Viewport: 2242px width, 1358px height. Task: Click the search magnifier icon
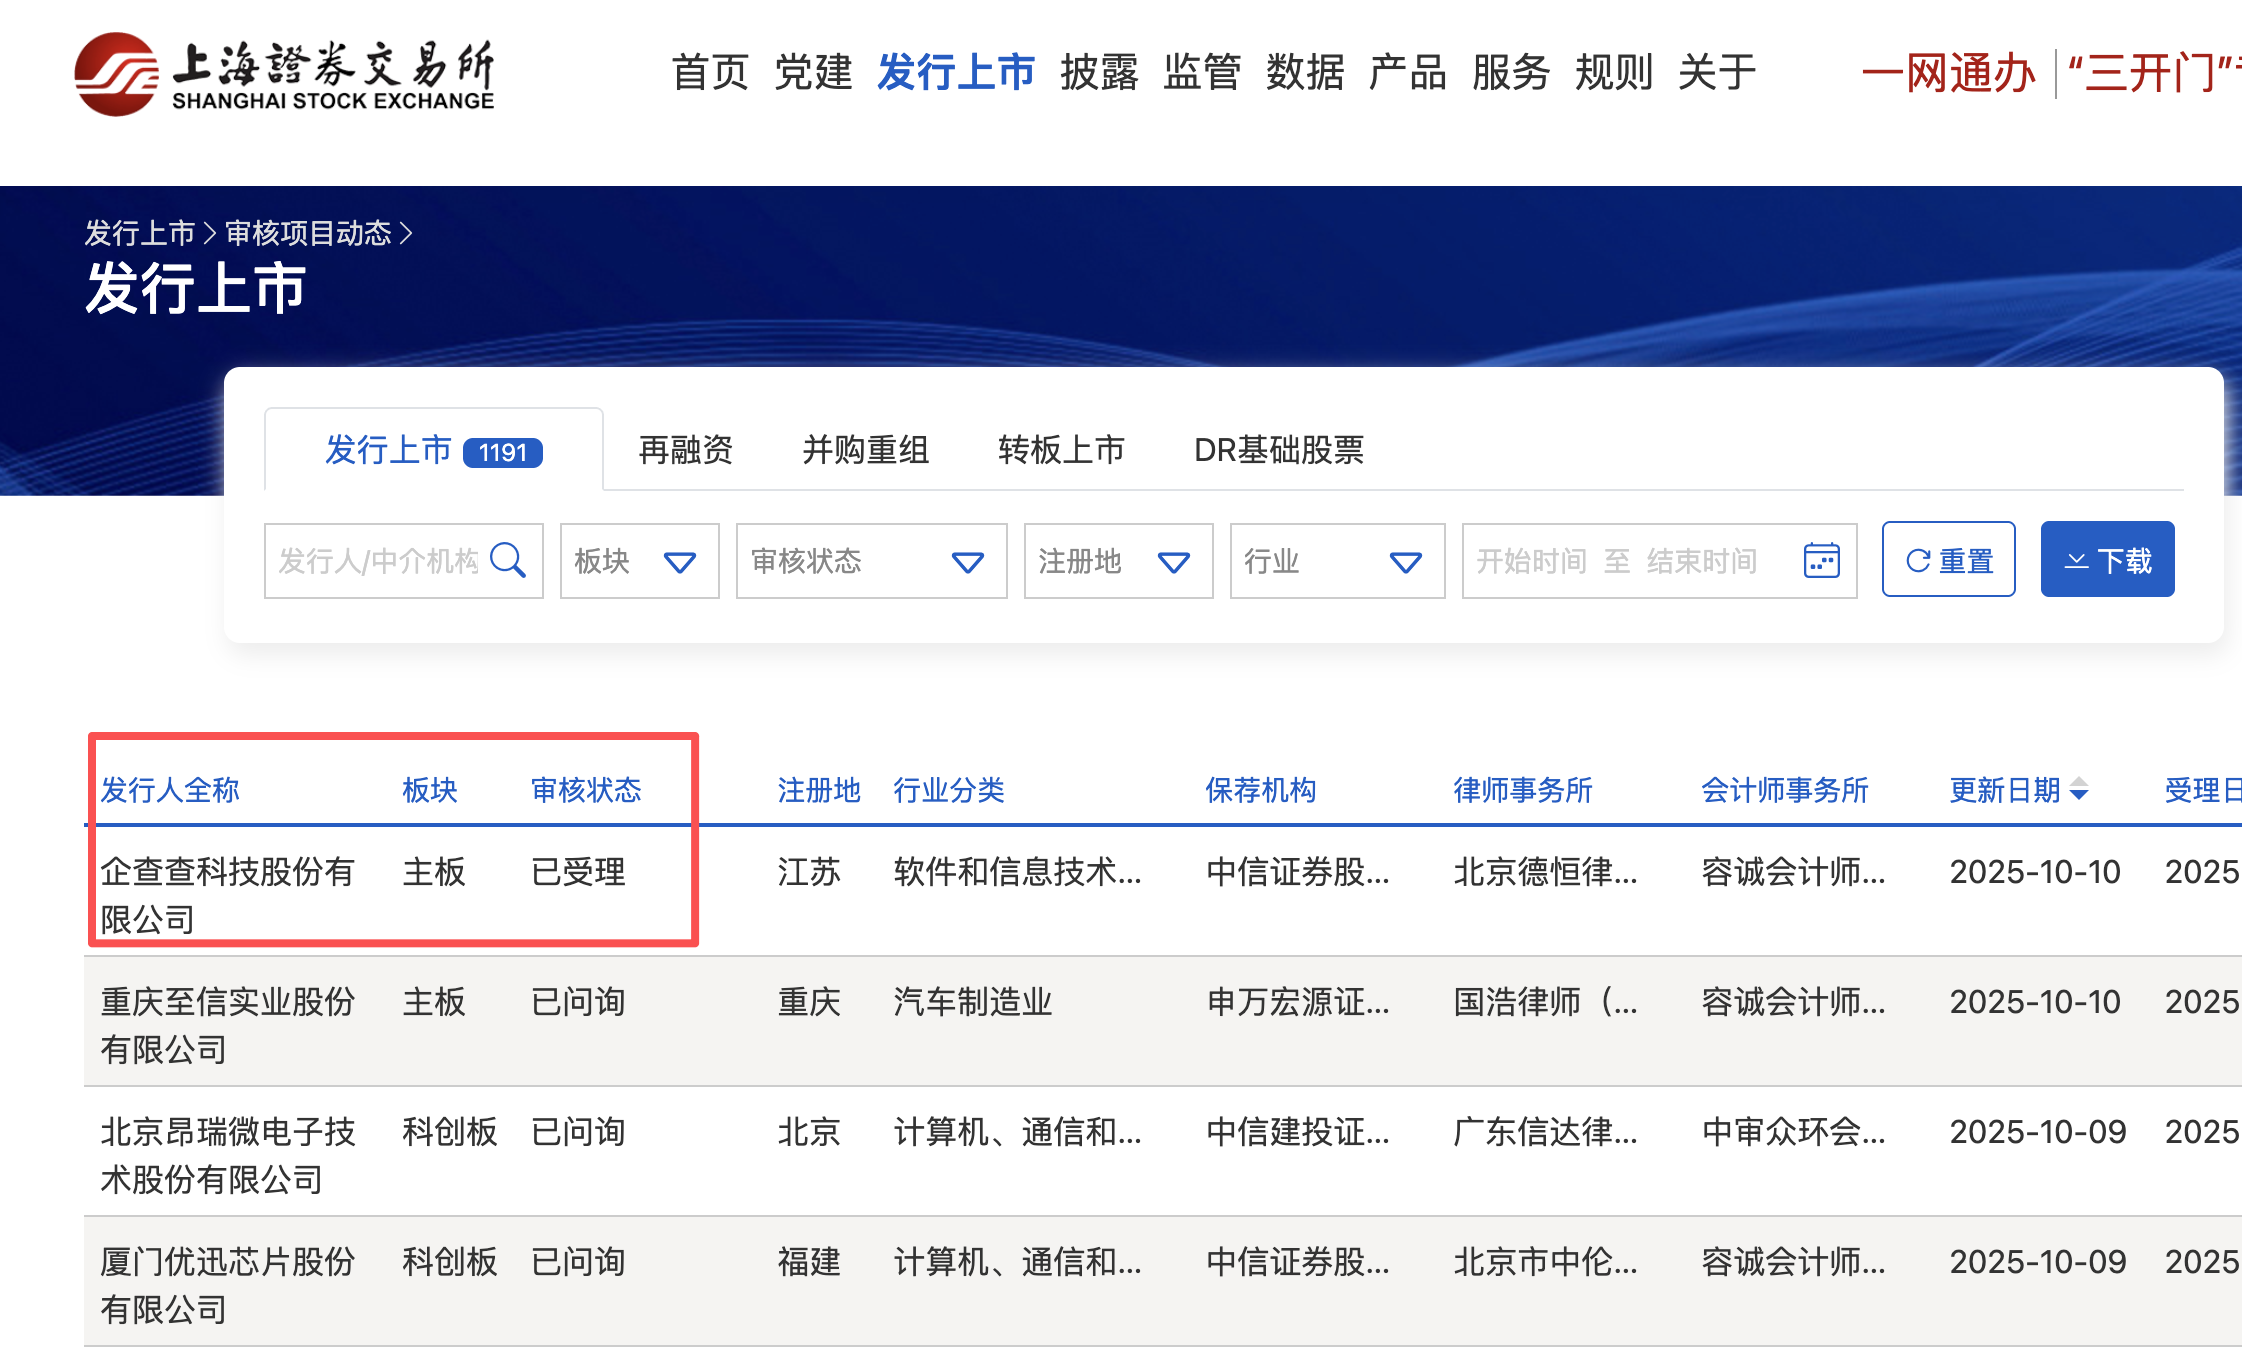508,561
